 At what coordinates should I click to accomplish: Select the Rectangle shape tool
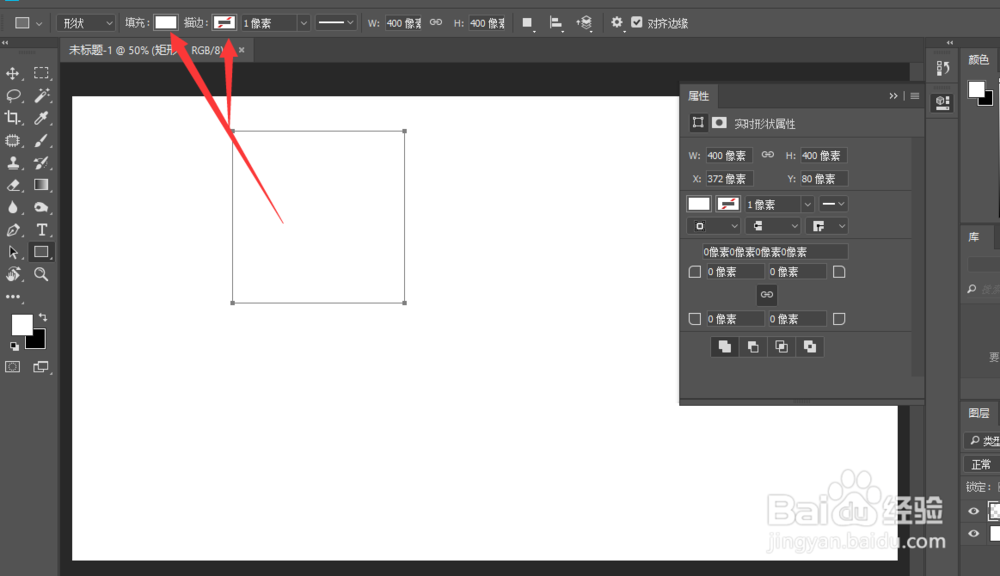tap(41, 252)
